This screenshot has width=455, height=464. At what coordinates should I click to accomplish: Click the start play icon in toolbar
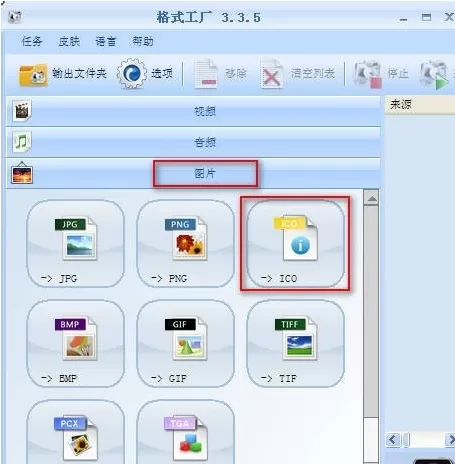(434, 75)
